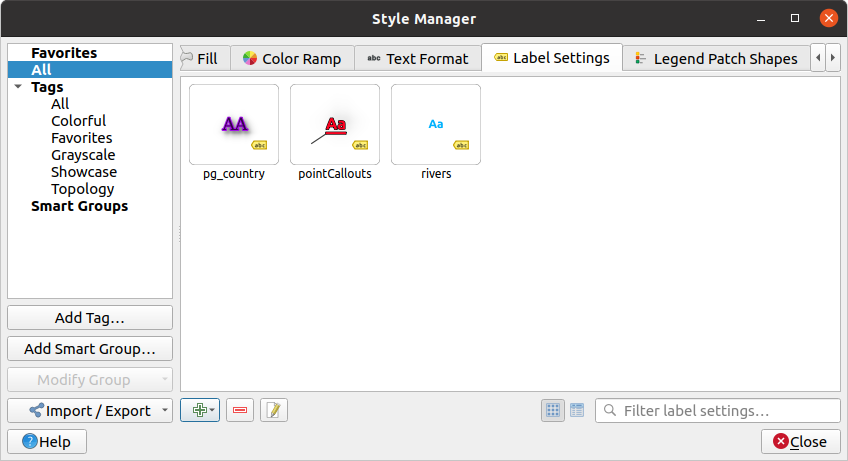This screenshot has height=461, width=848.
Task: Switch to the Text Format tab
Action: (417, 58)
